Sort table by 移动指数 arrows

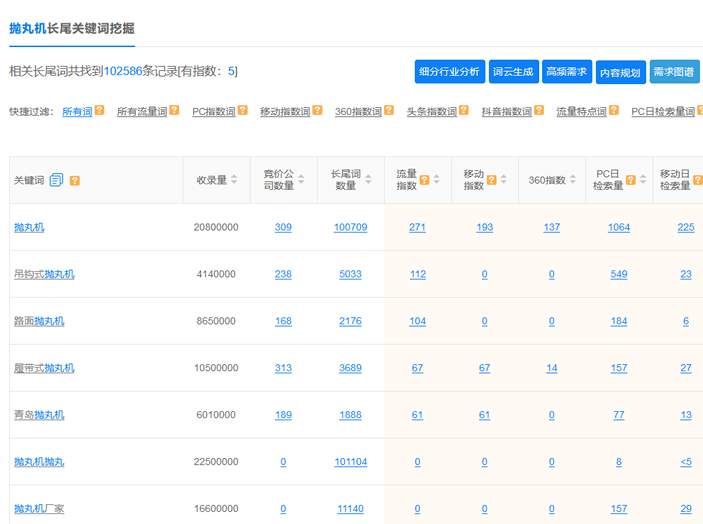504,179
